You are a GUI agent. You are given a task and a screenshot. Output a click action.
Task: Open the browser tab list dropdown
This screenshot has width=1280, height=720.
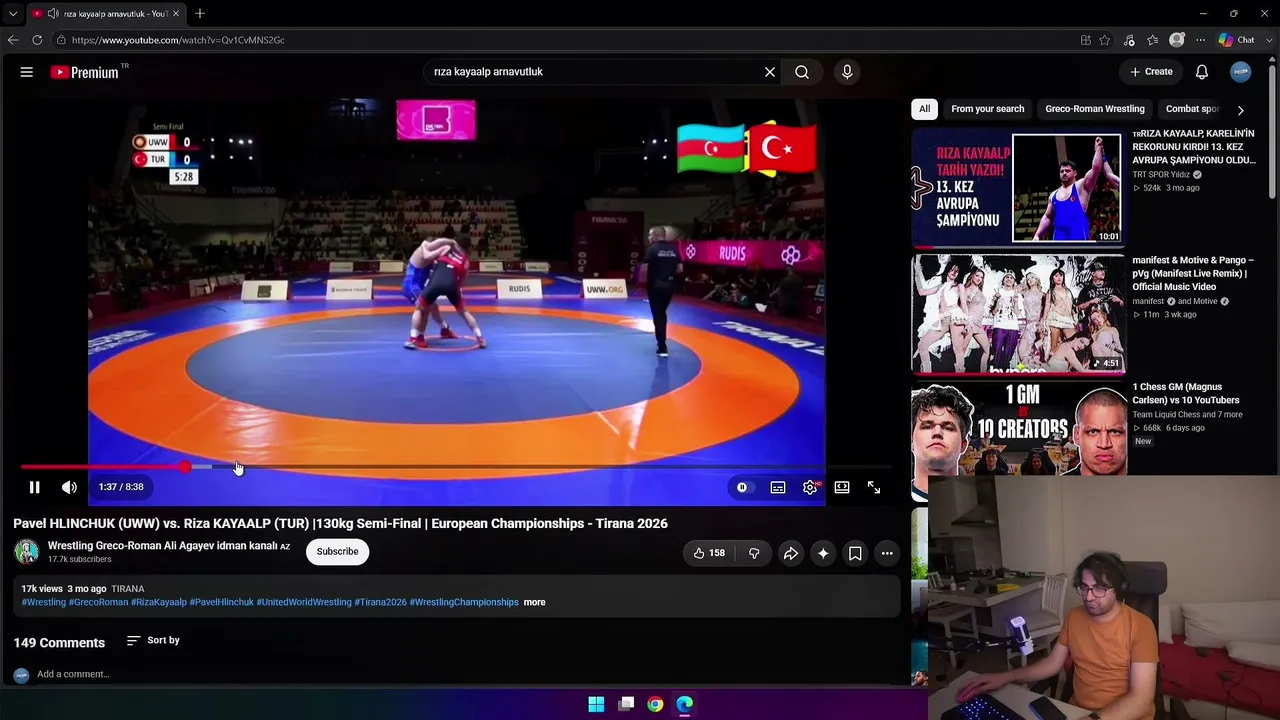point(13,14)
